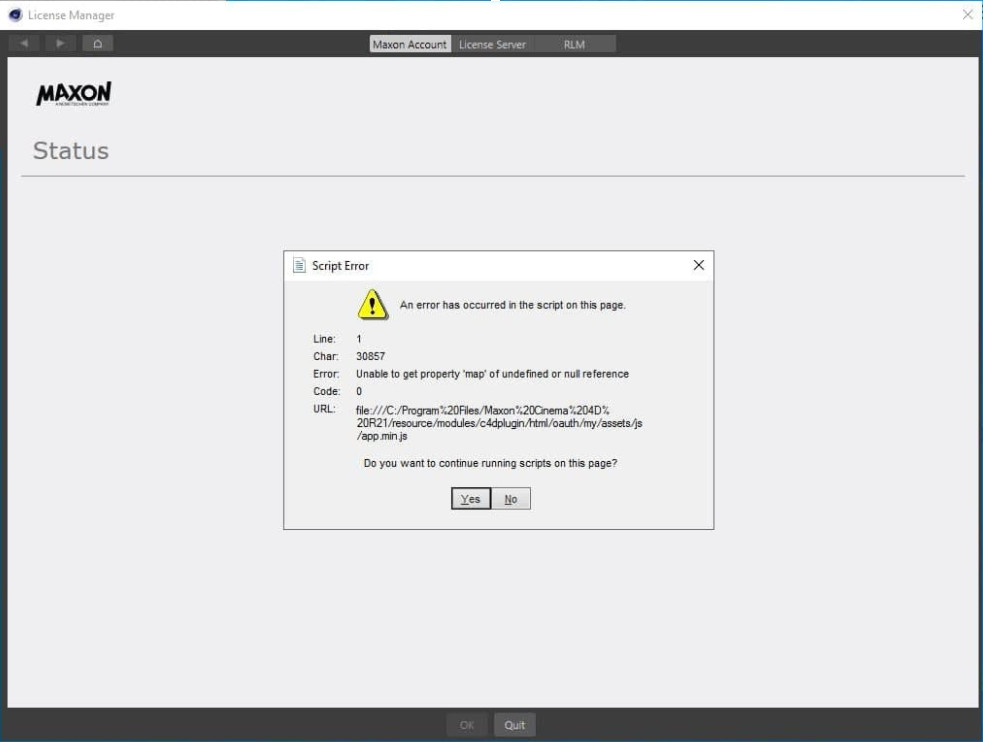
Task: Go to the home page icon
Action: click(x=98, y=44)
